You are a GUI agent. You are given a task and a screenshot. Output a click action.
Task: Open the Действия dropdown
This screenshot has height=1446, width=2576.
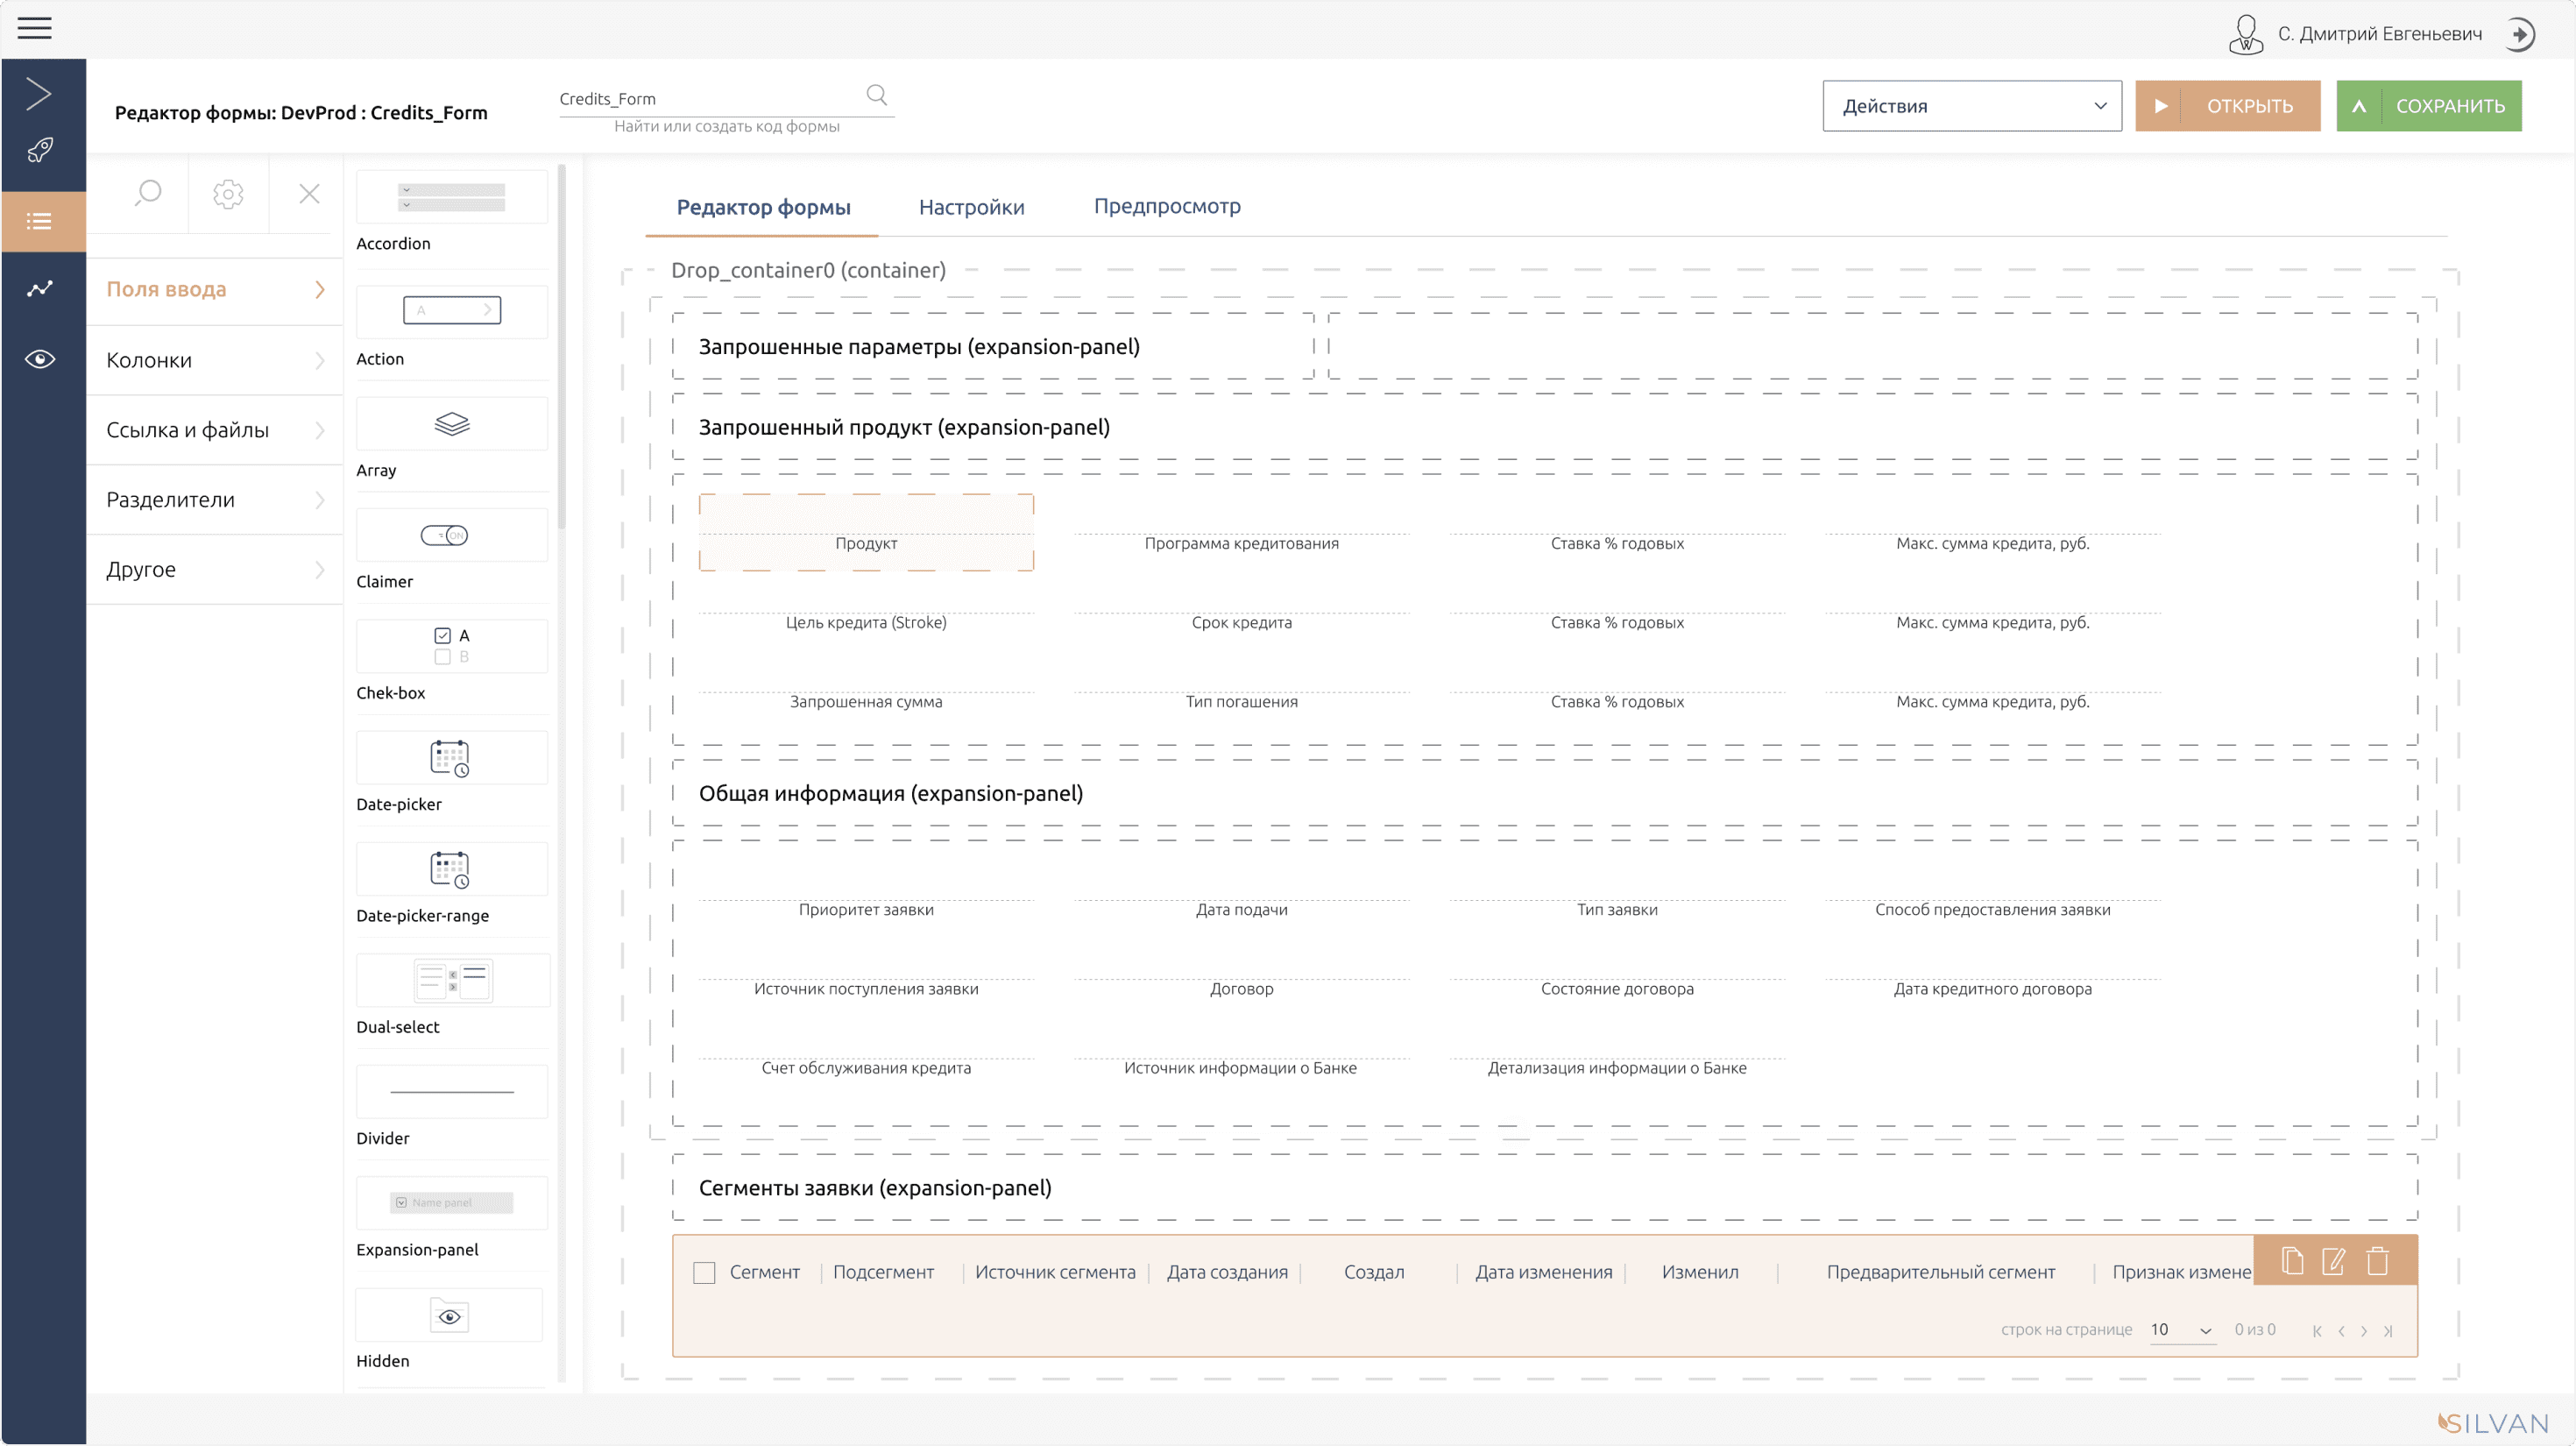tap(1972, 106)
